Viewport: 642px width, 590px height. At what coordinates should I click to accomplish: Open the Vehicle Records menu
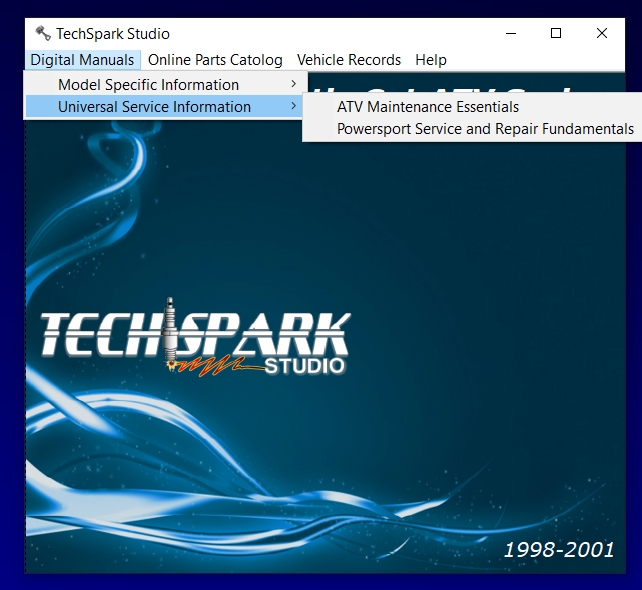coord(349,60)
